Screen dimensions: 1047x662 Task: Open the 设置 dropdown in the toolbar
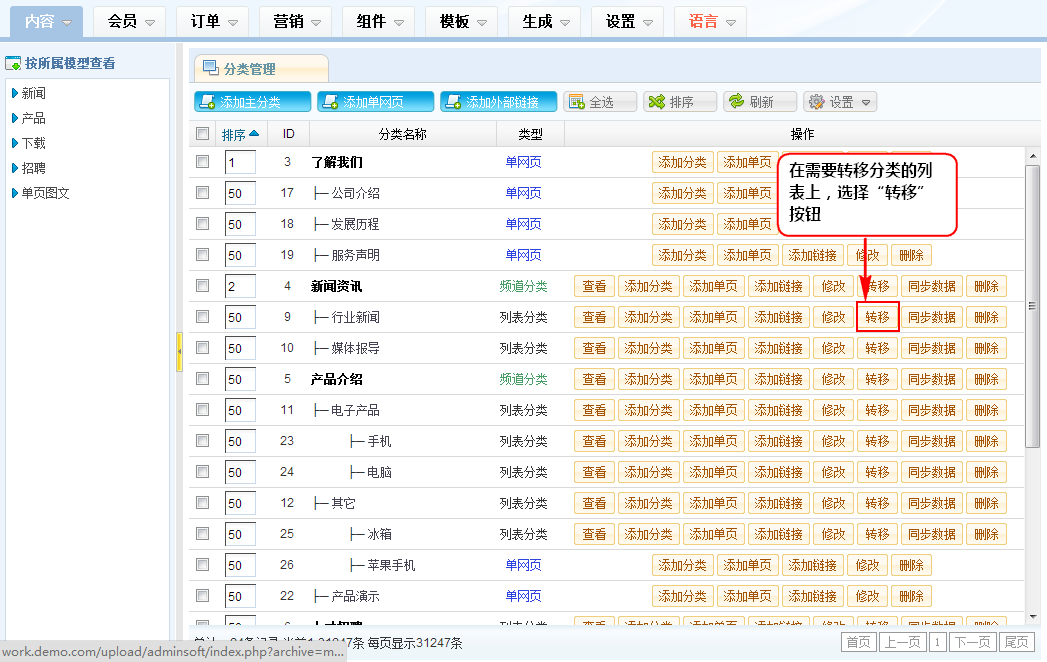click(840, 102)
